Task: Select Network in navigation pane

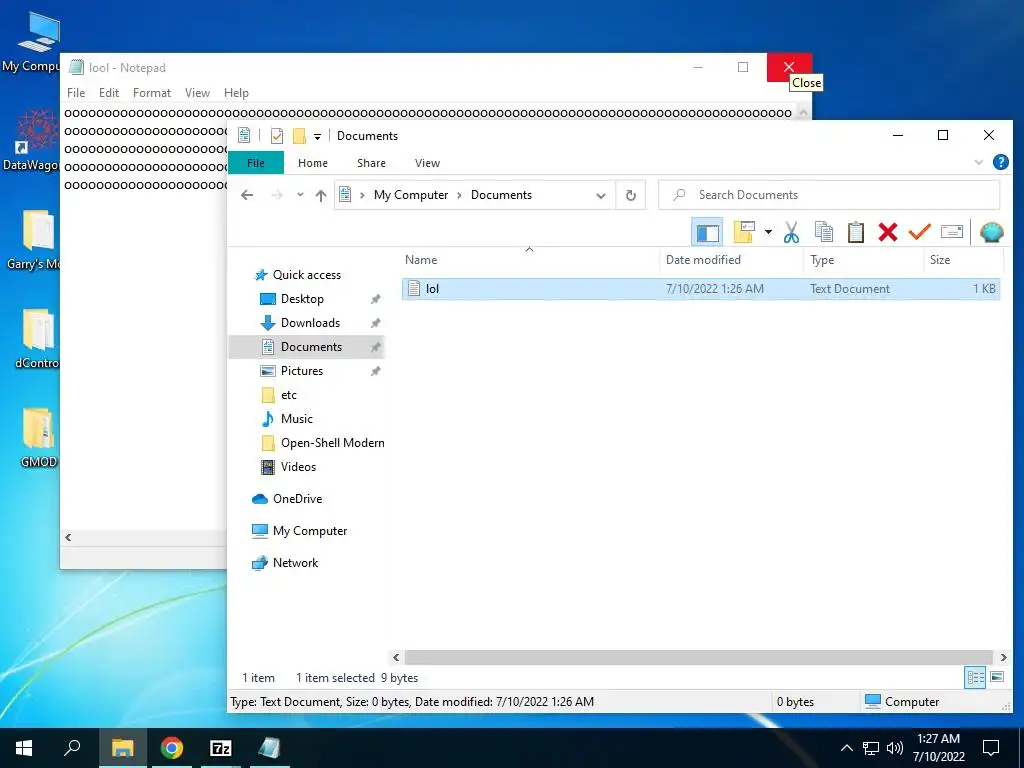Action: 295,563
